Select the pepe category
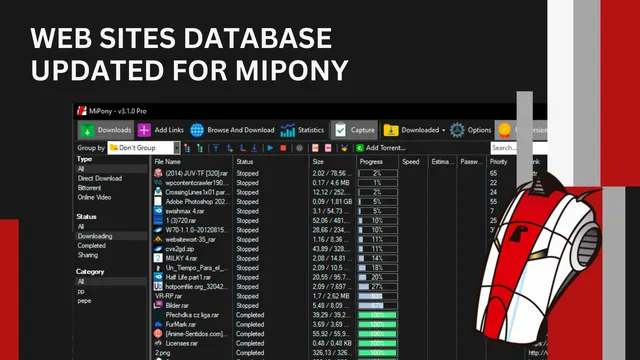This screenshot has height=360, width=640. click(84, 301)
